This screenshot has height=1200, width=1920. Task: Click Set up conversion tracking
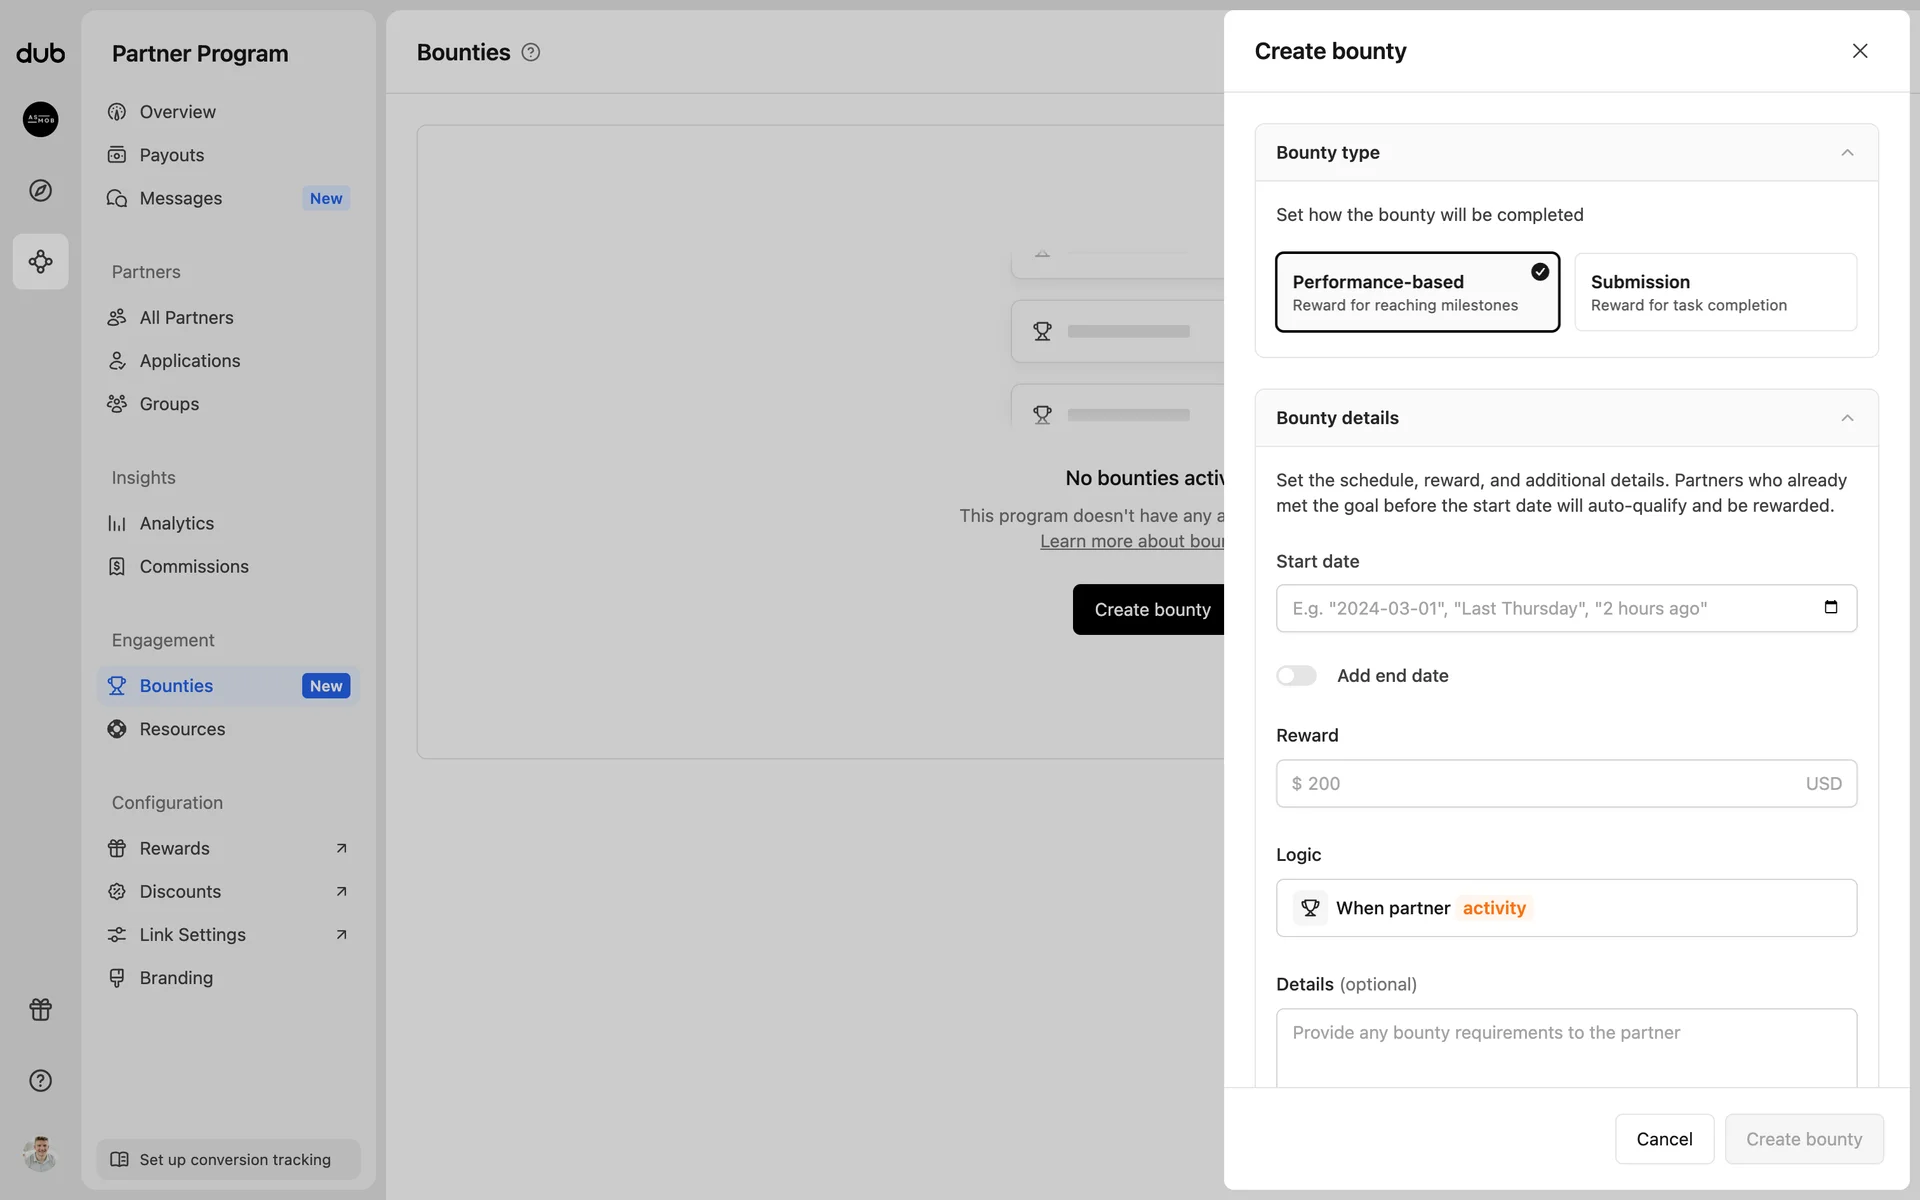pos(228,1159)
